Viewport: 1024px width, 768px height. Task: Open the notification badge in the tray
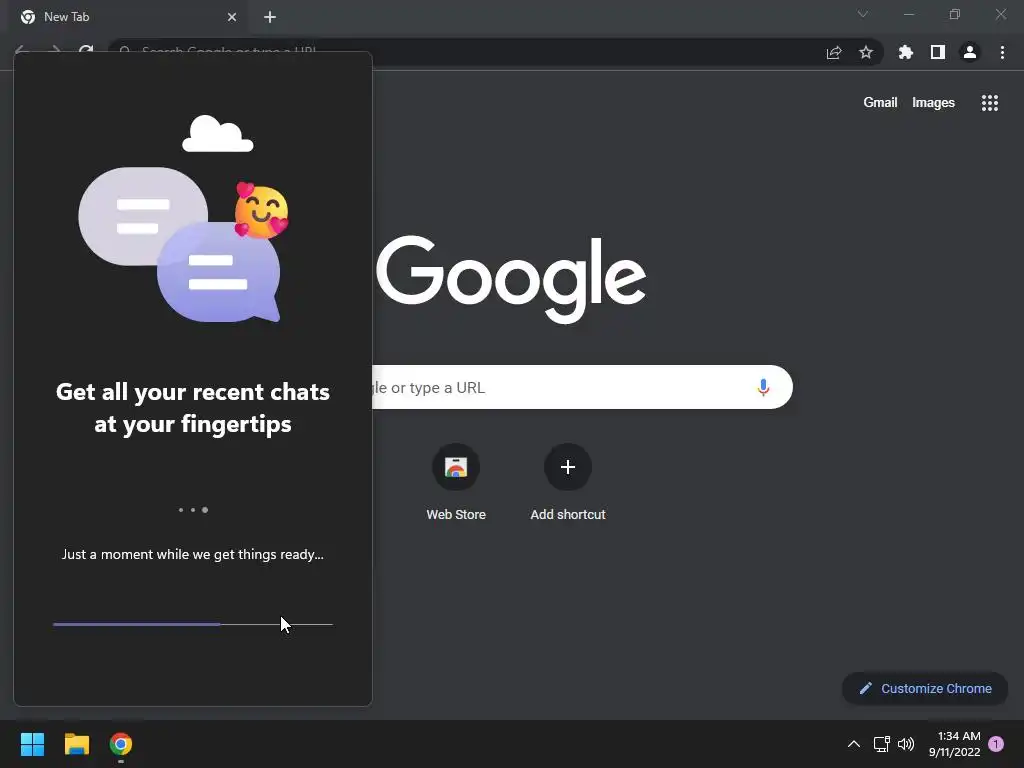click(996, 744)
